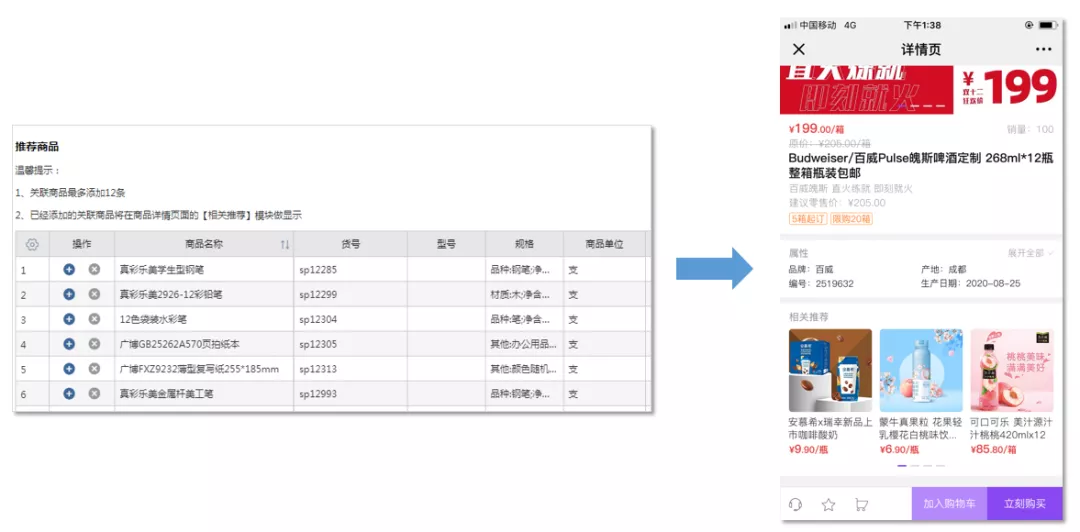Screen dimensions: 1080x532
Task: Delete 真彩乐美金属杆美工笔 row via x icon
Action: click(94, 393)
